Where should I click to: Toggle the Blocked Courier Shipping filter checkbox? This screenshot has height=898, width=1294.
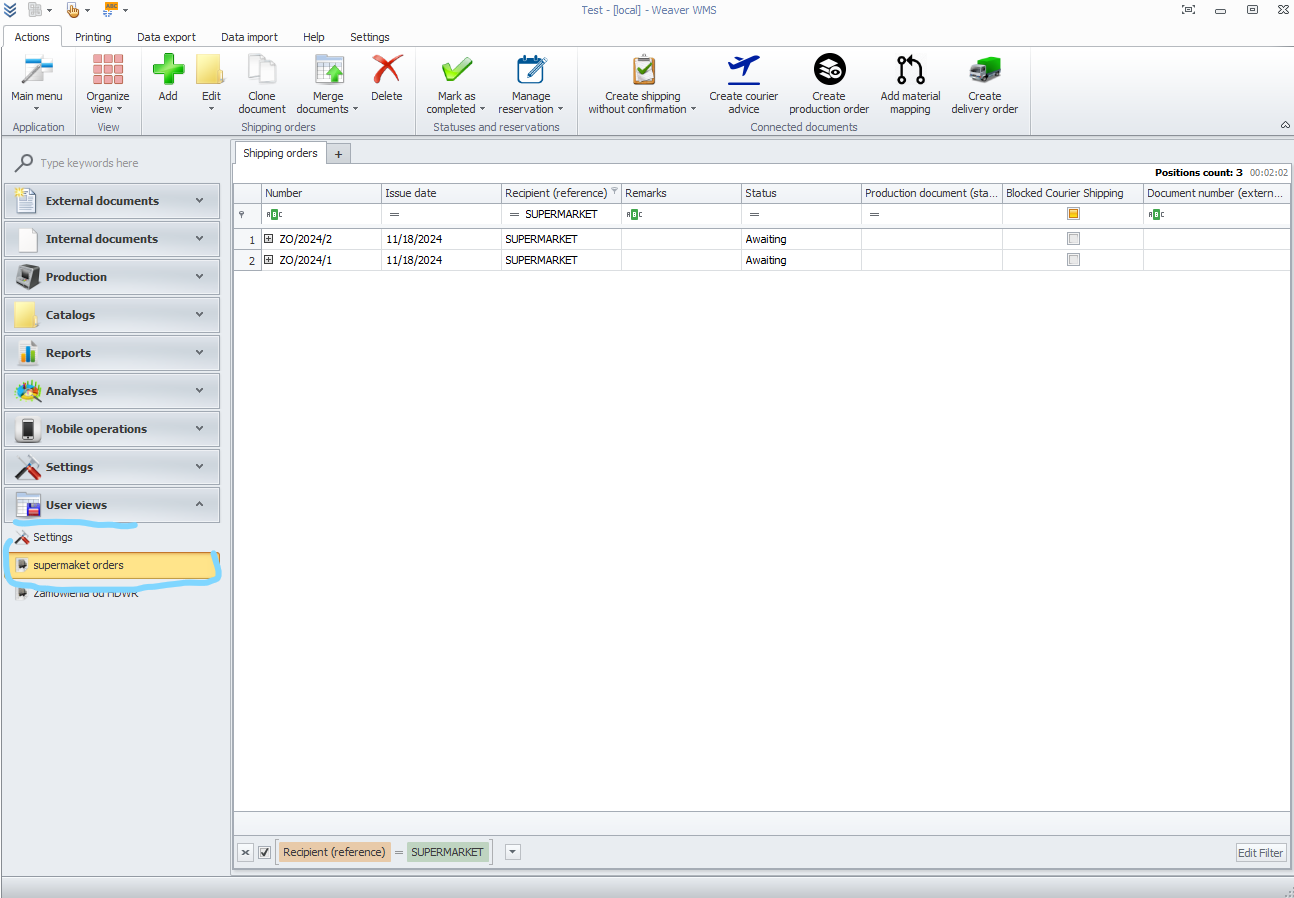click(1073, 214)
